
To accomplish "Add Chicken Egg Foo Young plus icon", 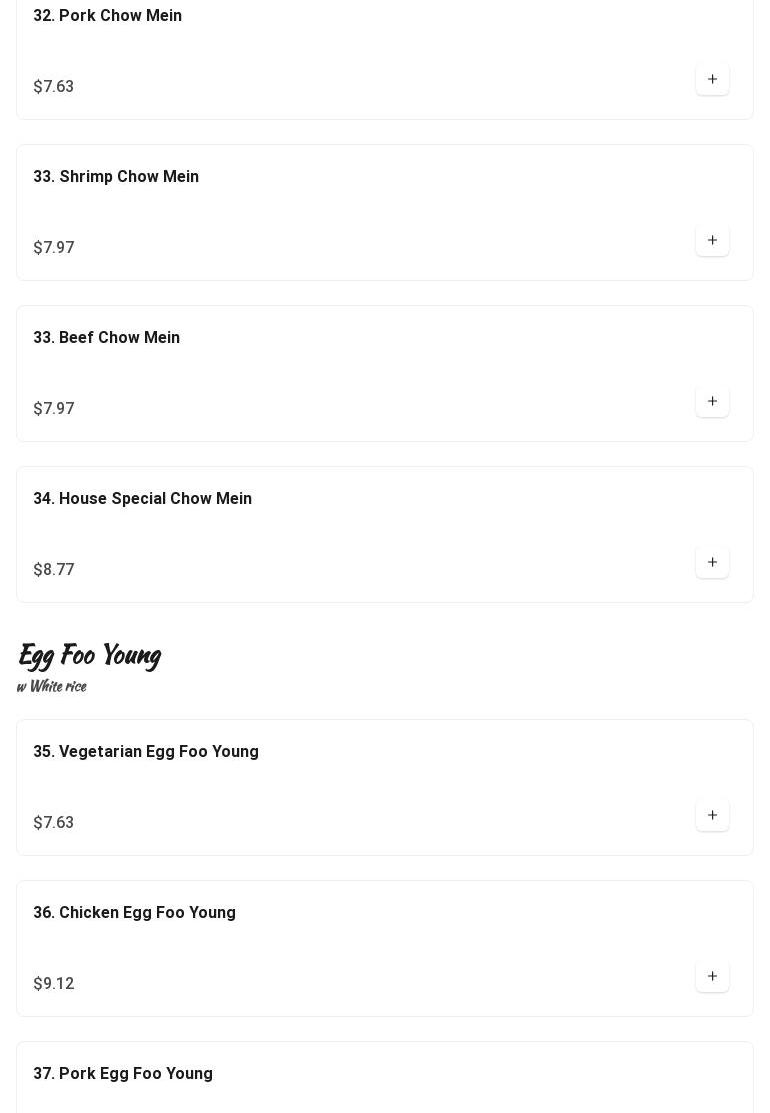I will (712, 977).
